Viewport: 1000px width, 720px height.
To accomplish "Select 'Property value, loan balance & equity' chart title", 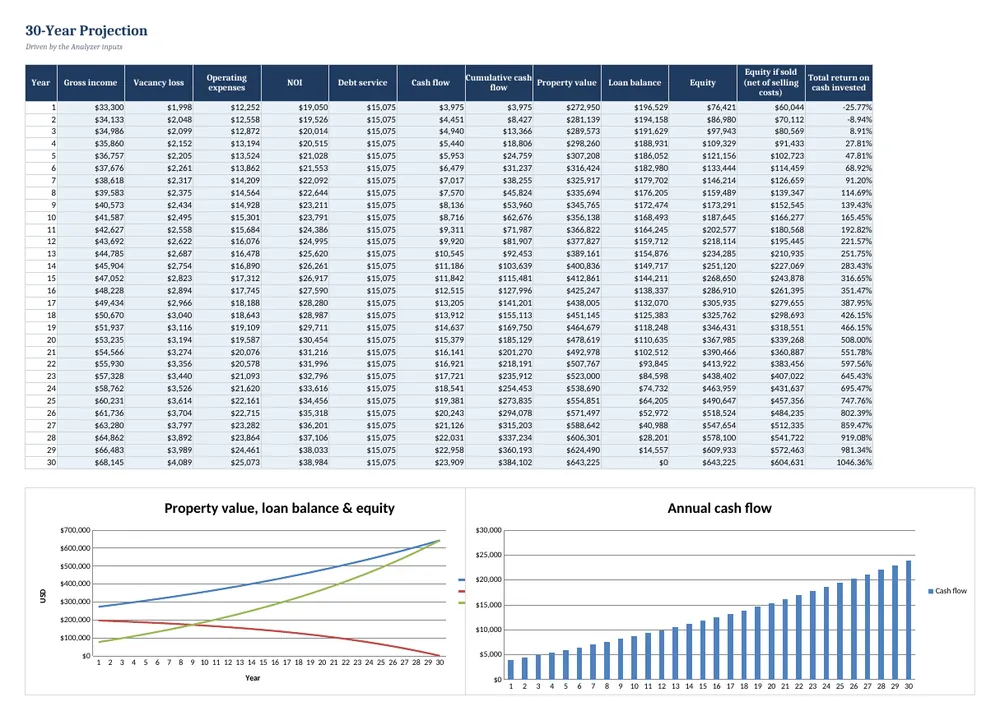I will click(279, 508).
